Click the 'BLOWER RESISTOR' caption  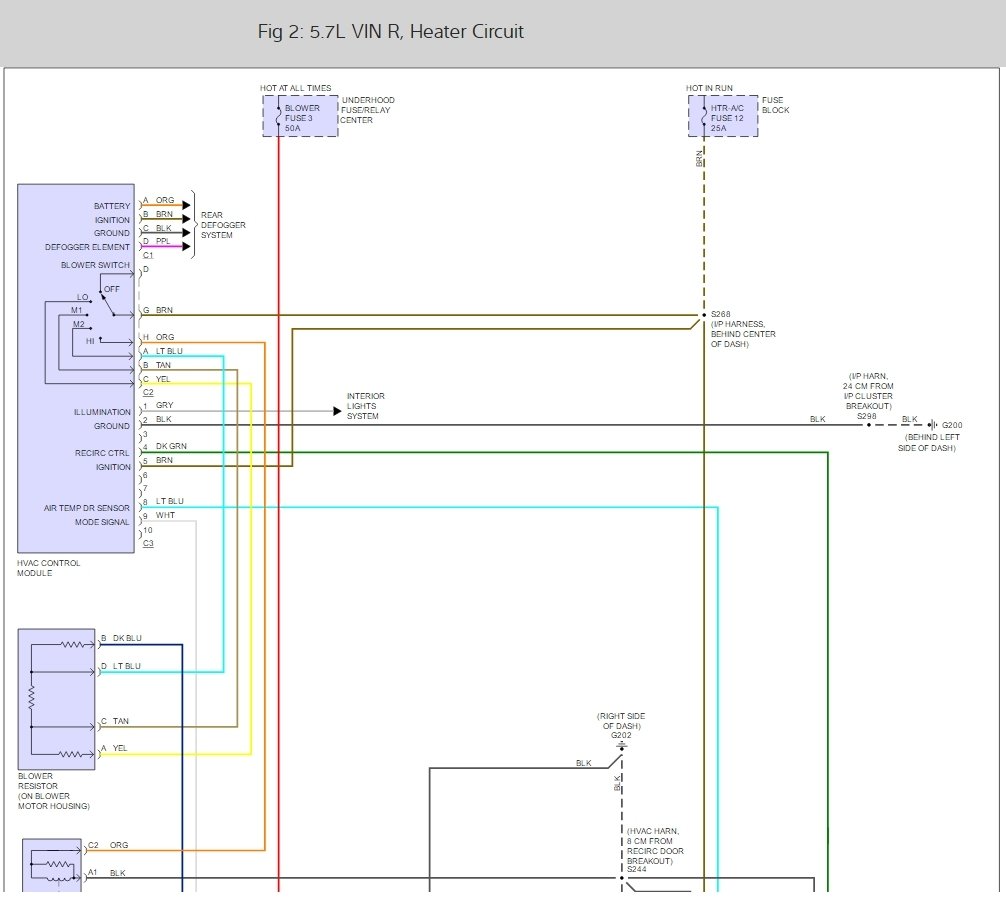pyautogui.click(x=38, y=782)
